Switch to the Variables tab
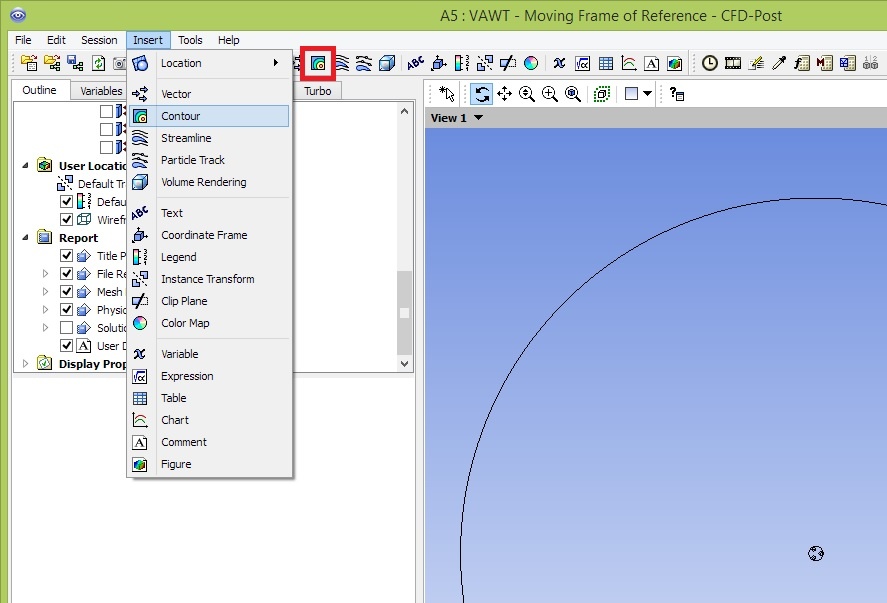Screen dimensions: 887x603 point(101,91)
